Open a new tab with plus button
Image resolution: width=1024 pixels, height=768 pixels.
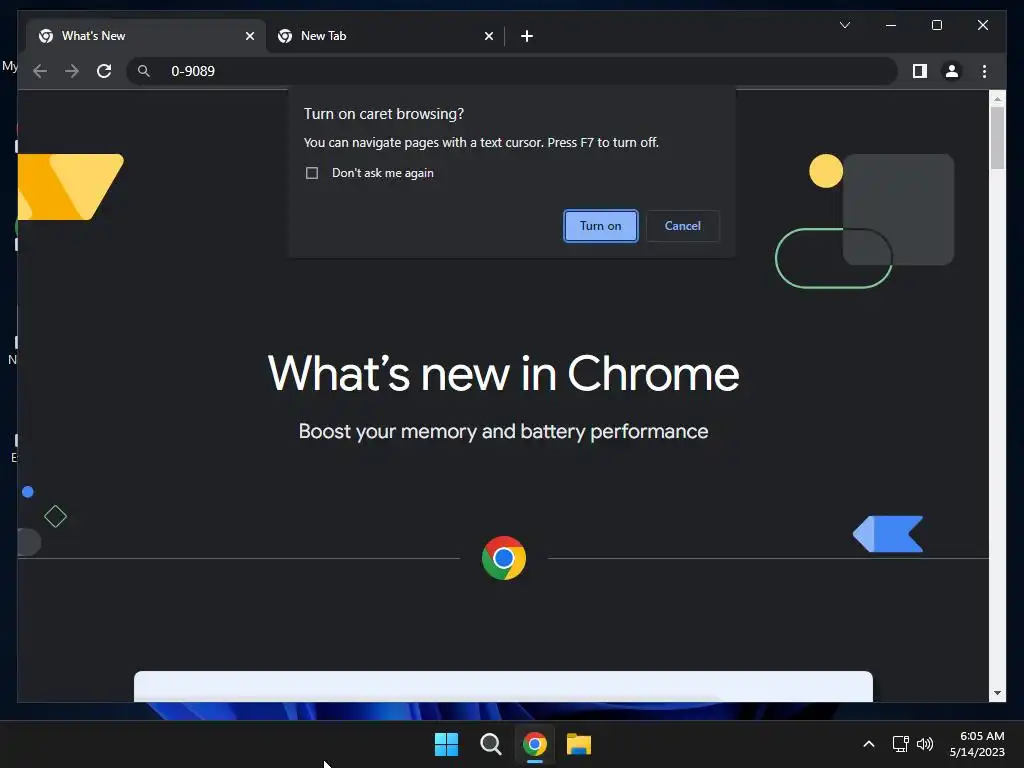[527, 36]
